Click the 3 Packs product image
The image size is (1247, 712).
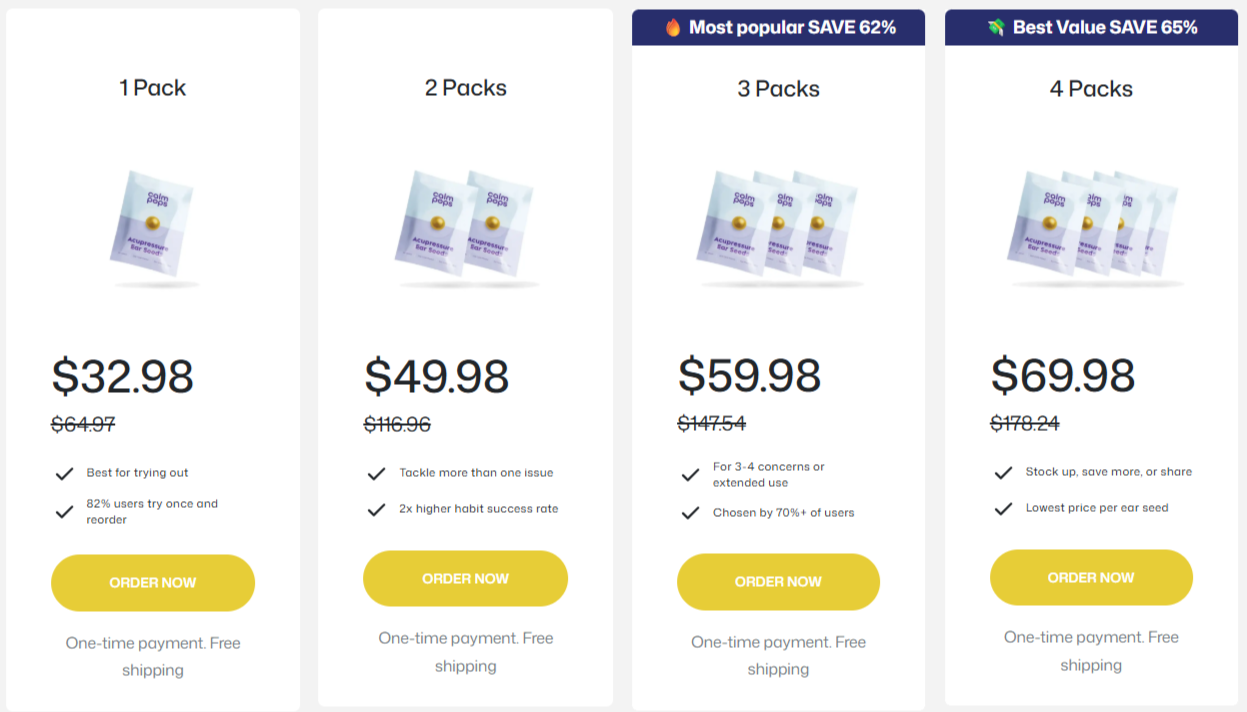pyautogui.click(x=778, y=224)
